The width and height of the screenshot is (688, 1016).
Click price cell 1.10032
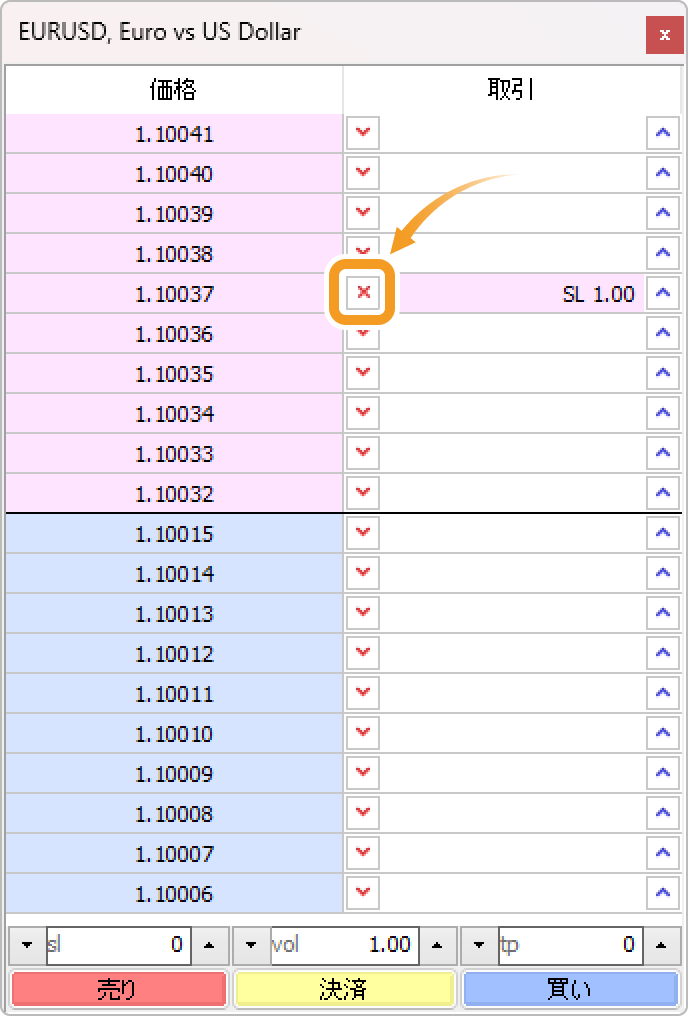click(x=174, y=494)
